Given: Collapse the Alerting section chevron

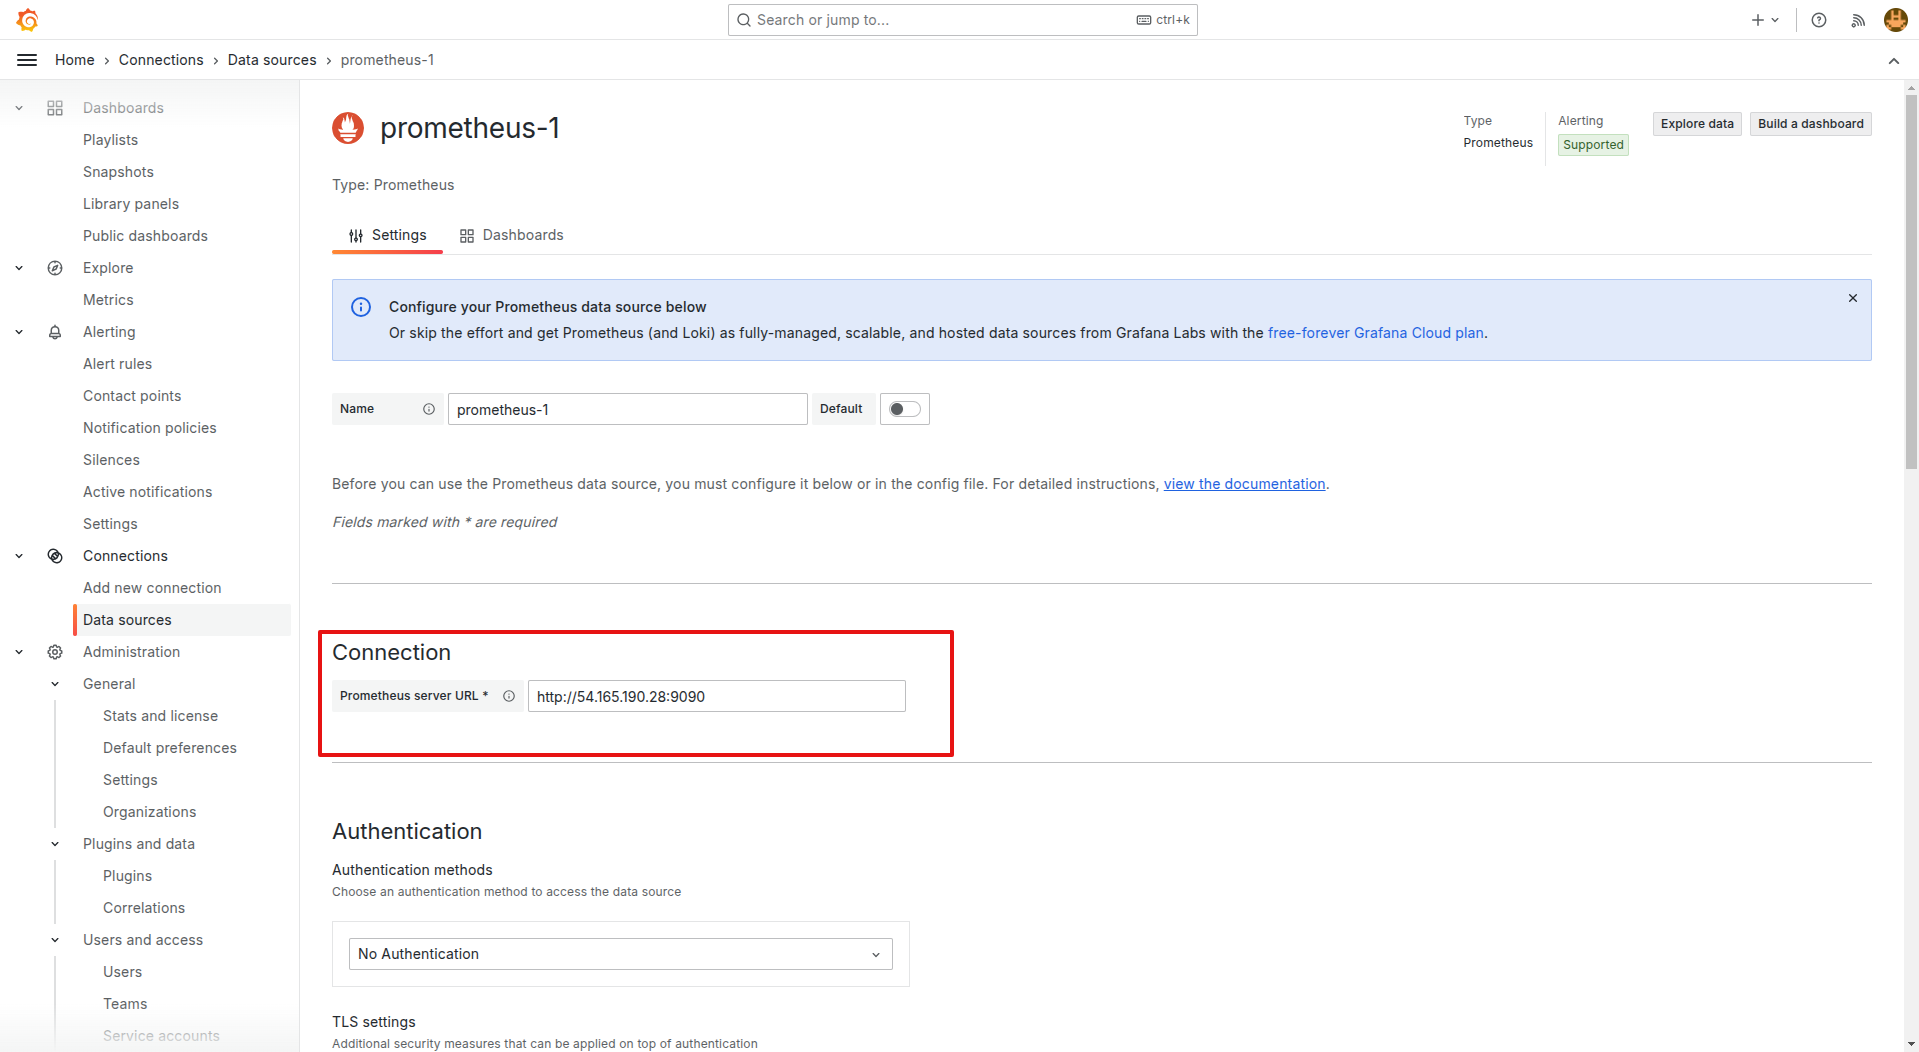Looking at the screenshot, I should click(x=19, y=332).
